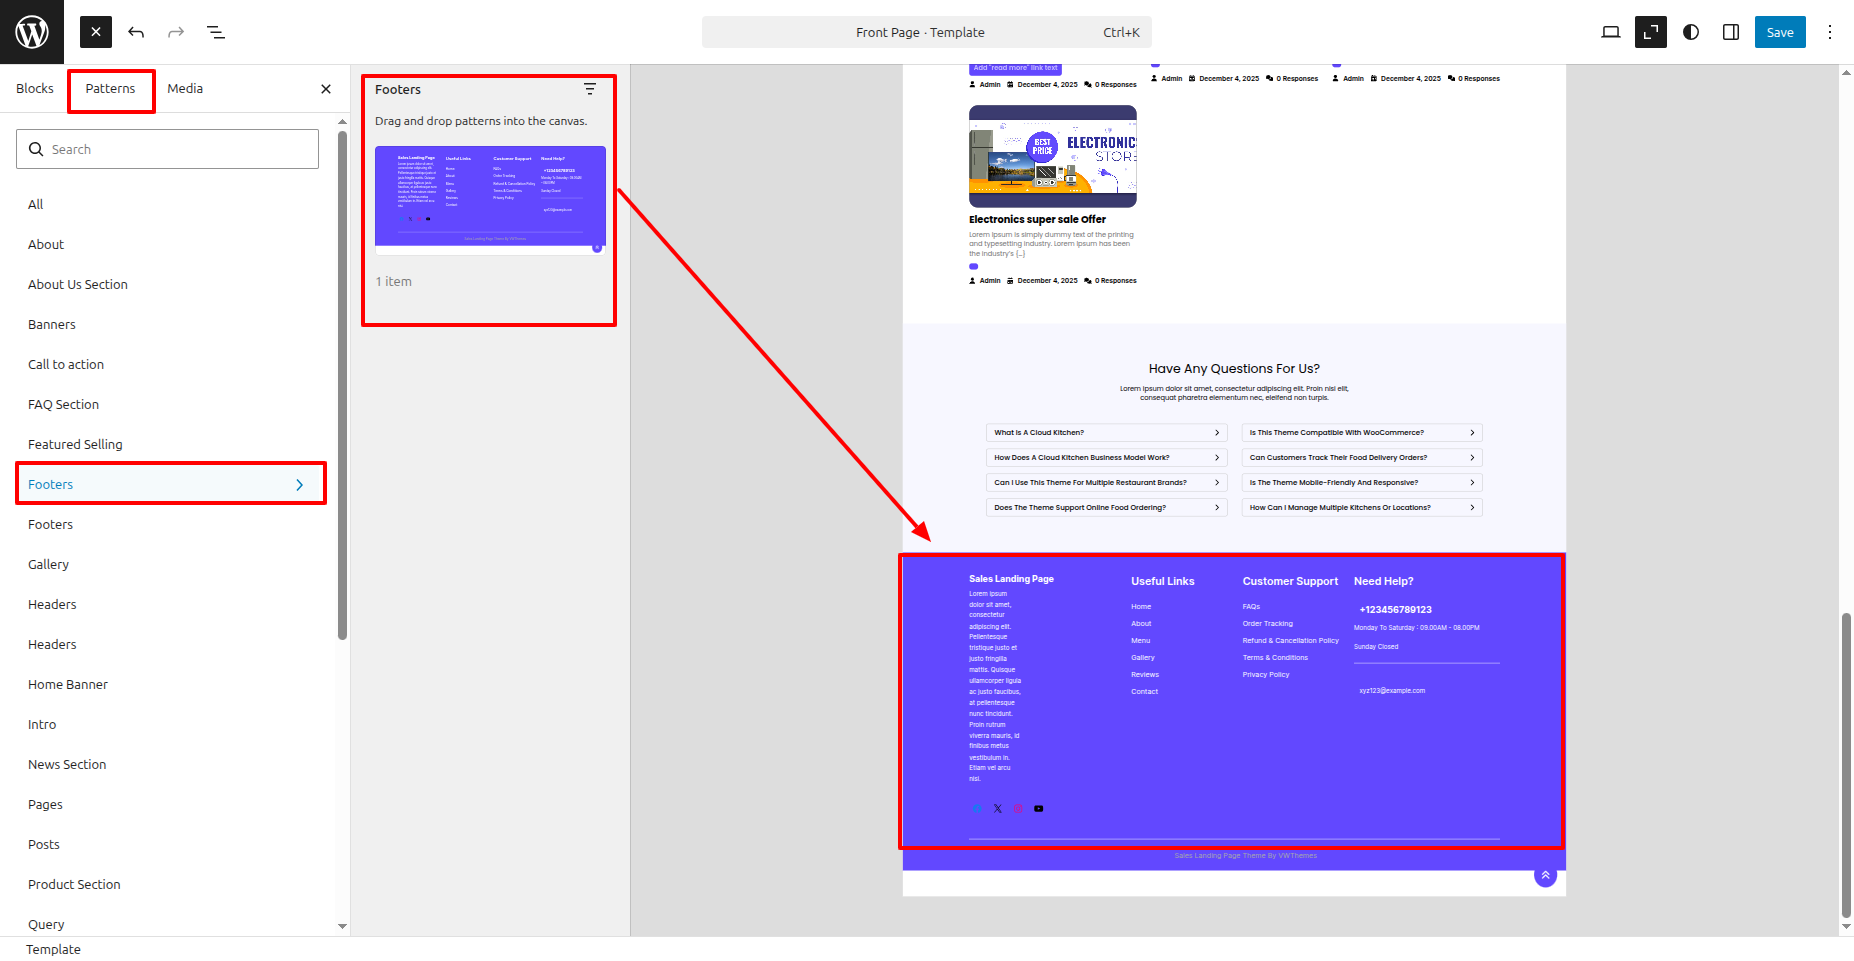1854x961 pixels.
Task: Open the Options three-dot menu
Action: pyautogui.click(x=1830, y=32)
